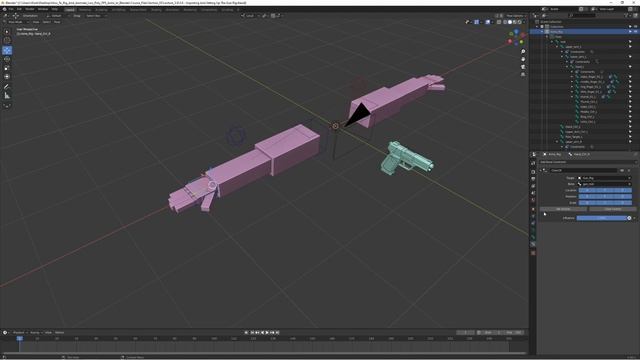
Task: Toggle Rotation Y in Child Of constraint
Action: [x=605, y=196]
